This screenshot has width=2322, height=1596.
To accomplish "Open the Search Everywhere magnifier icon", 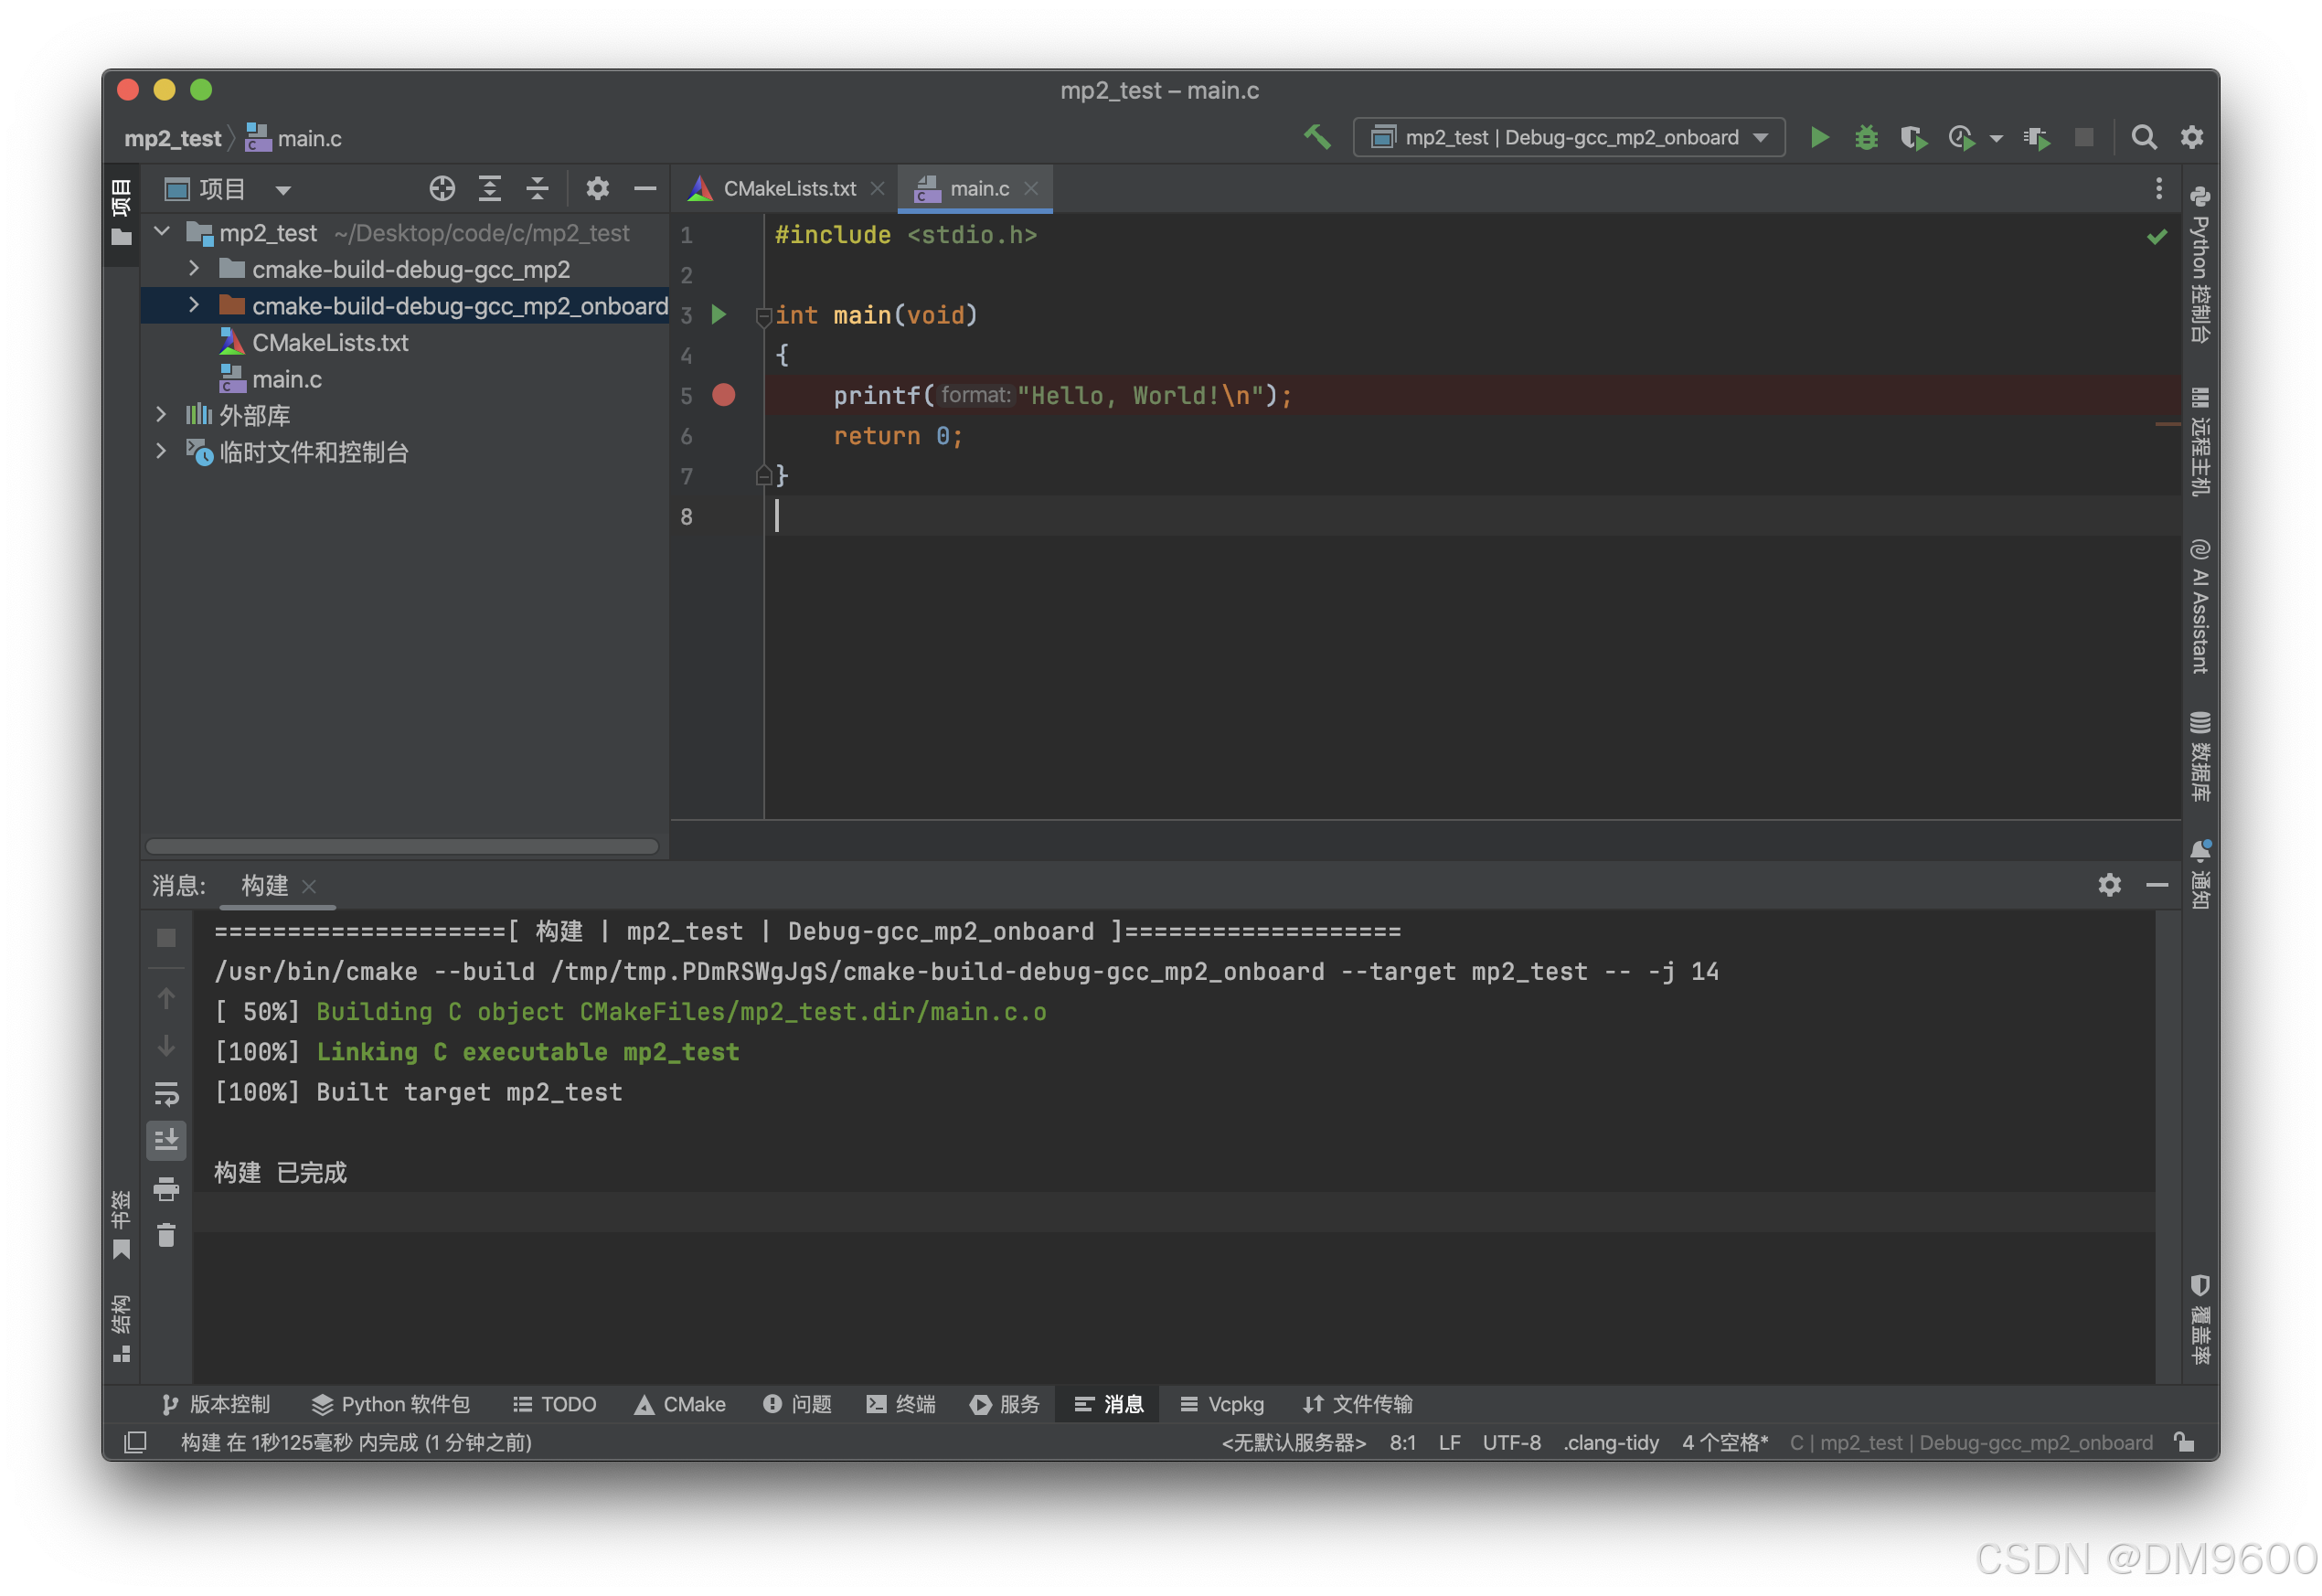I will 2143,137.
